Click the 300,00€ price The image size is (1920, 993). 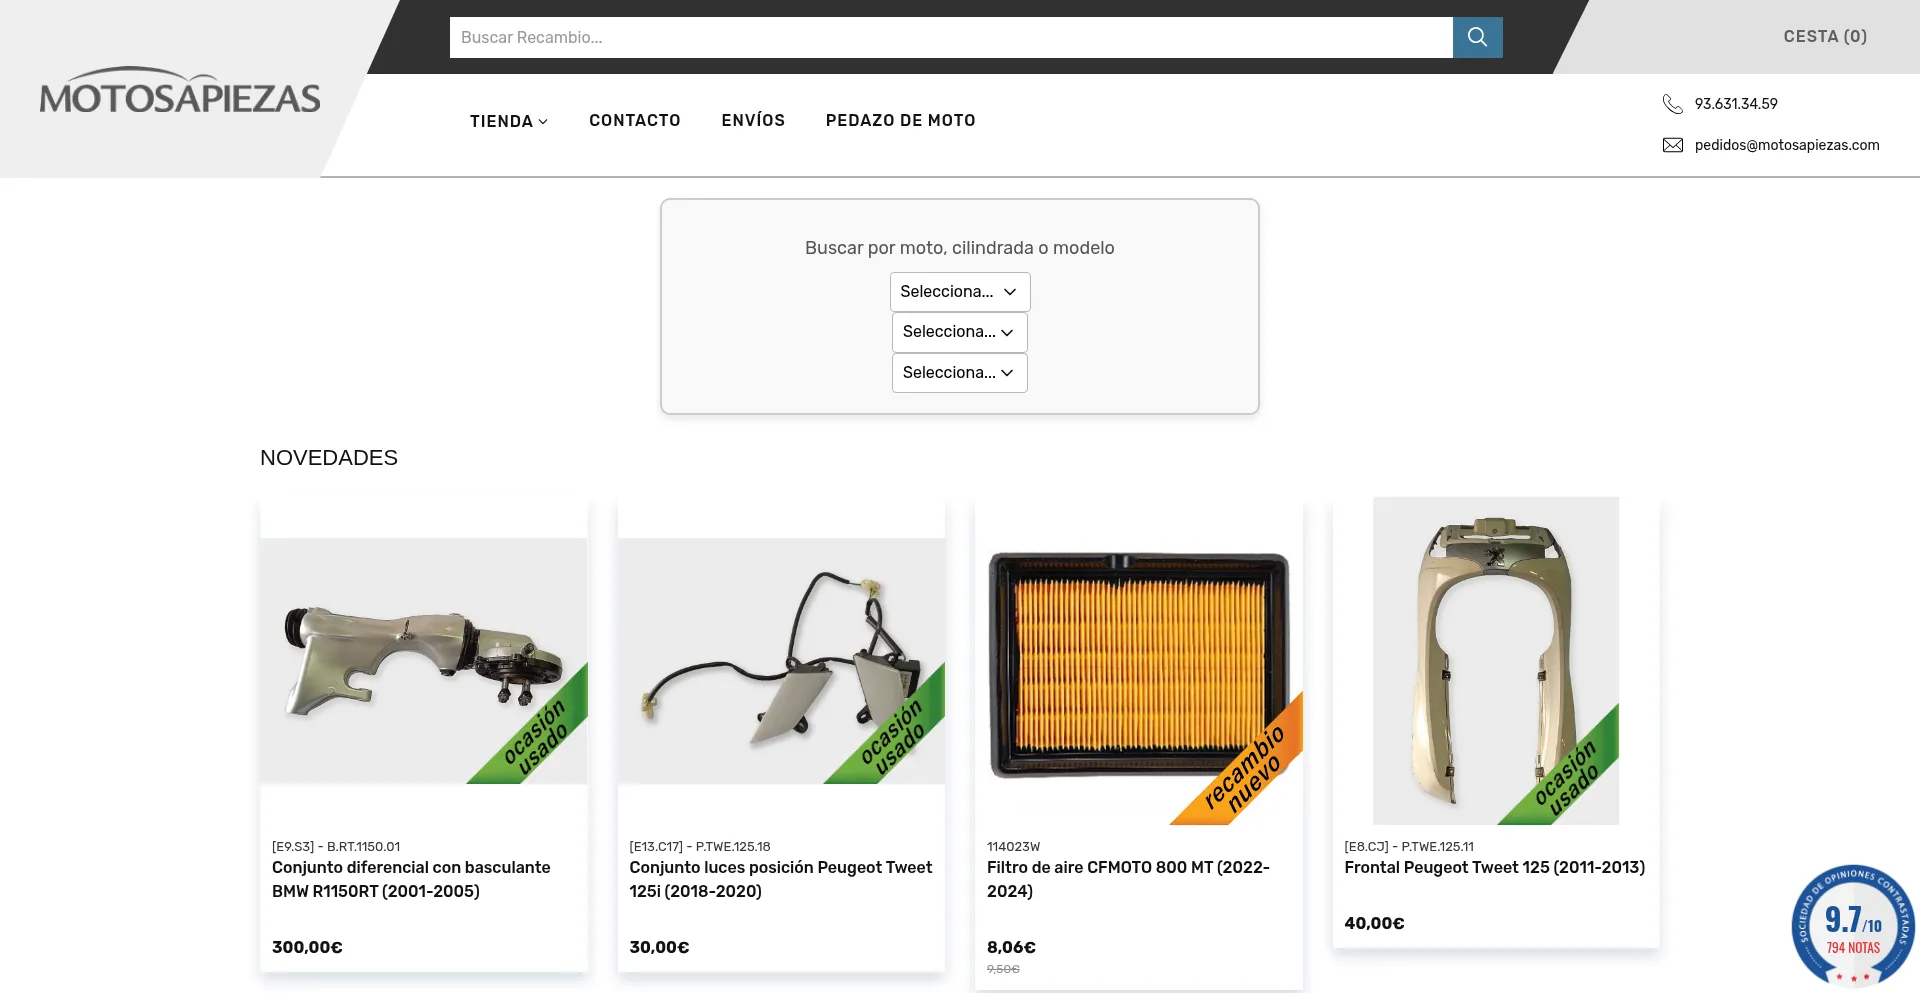tap(307, 947)
